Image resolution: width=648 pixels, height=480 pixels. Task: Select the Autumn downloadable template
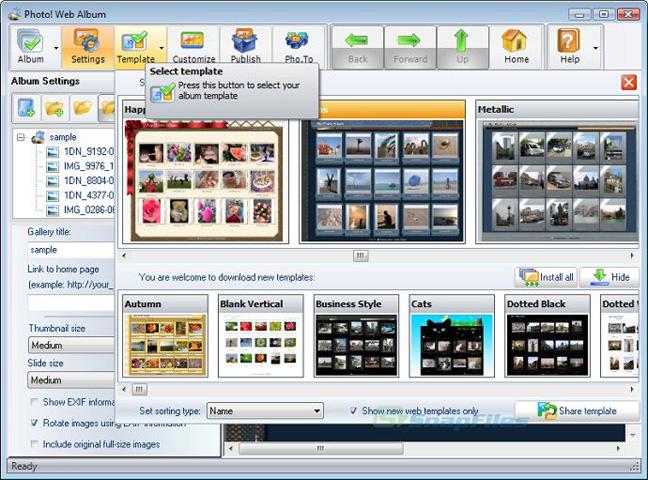click(165, 336)
